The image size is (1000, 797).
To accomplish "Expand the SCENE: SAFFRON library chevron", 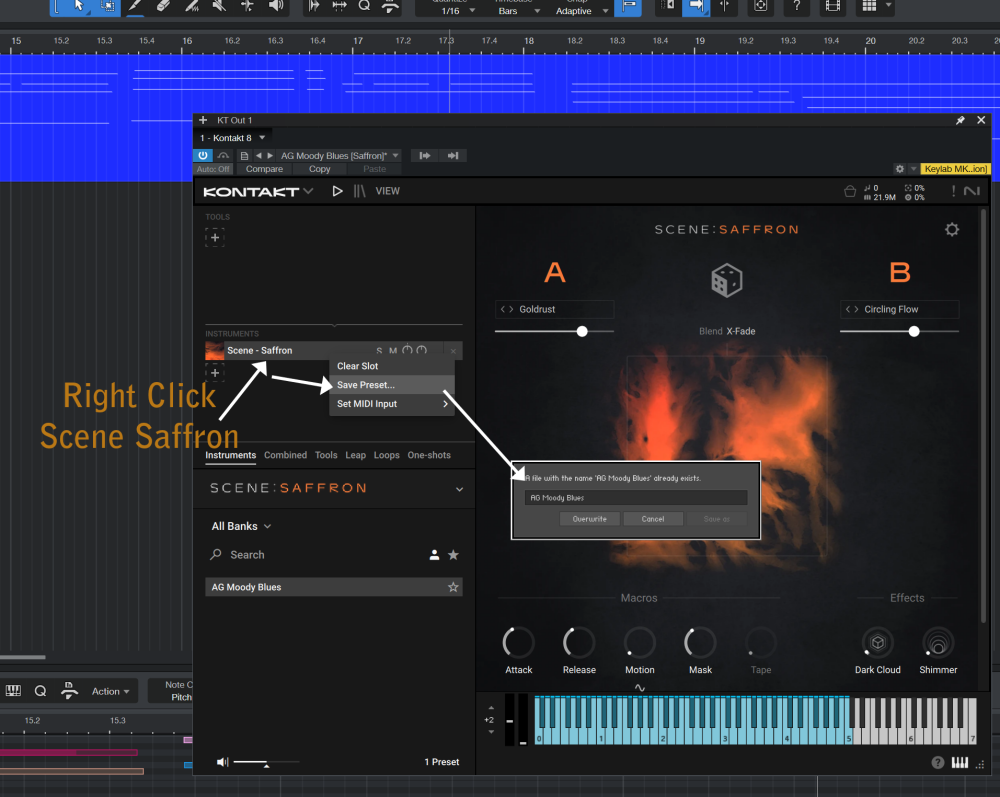I will 459,490.
